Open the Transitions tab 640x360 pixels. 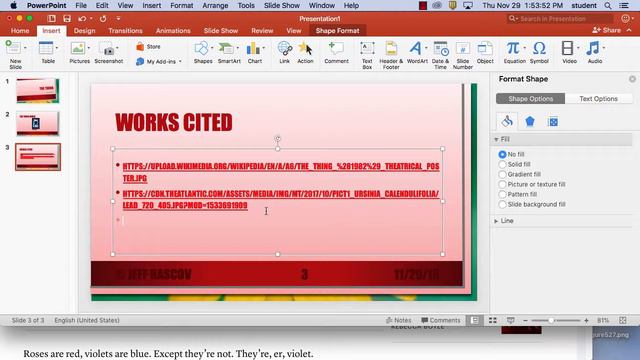click(x=125, y=31)
